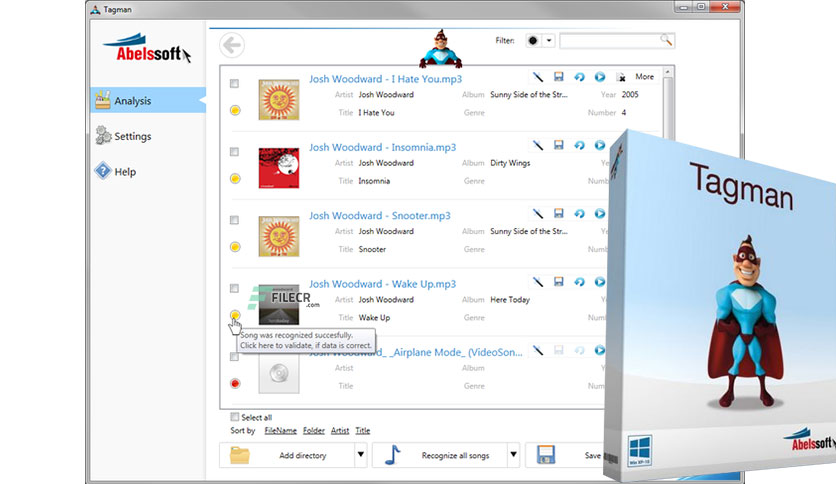
Task: Click remove file icon for I Hate You.mp3
Action: [620, 77]
